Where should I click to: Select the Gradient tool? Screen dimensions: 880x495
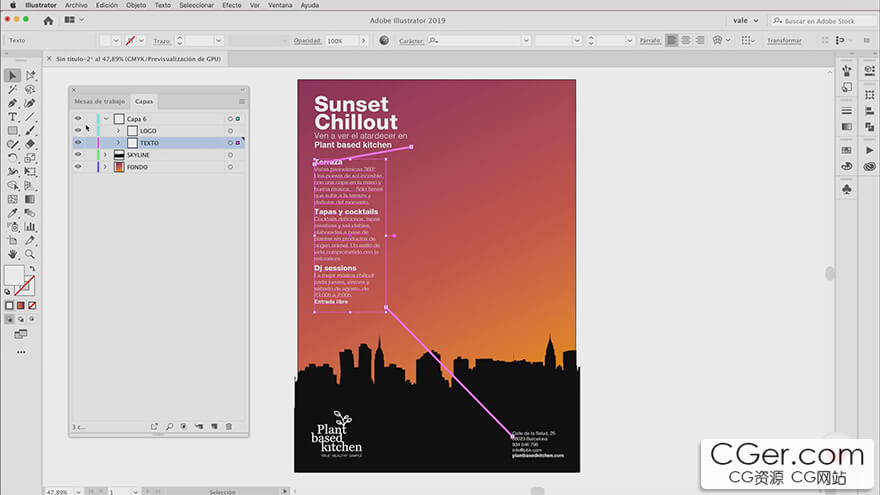(x=30, y=199)
